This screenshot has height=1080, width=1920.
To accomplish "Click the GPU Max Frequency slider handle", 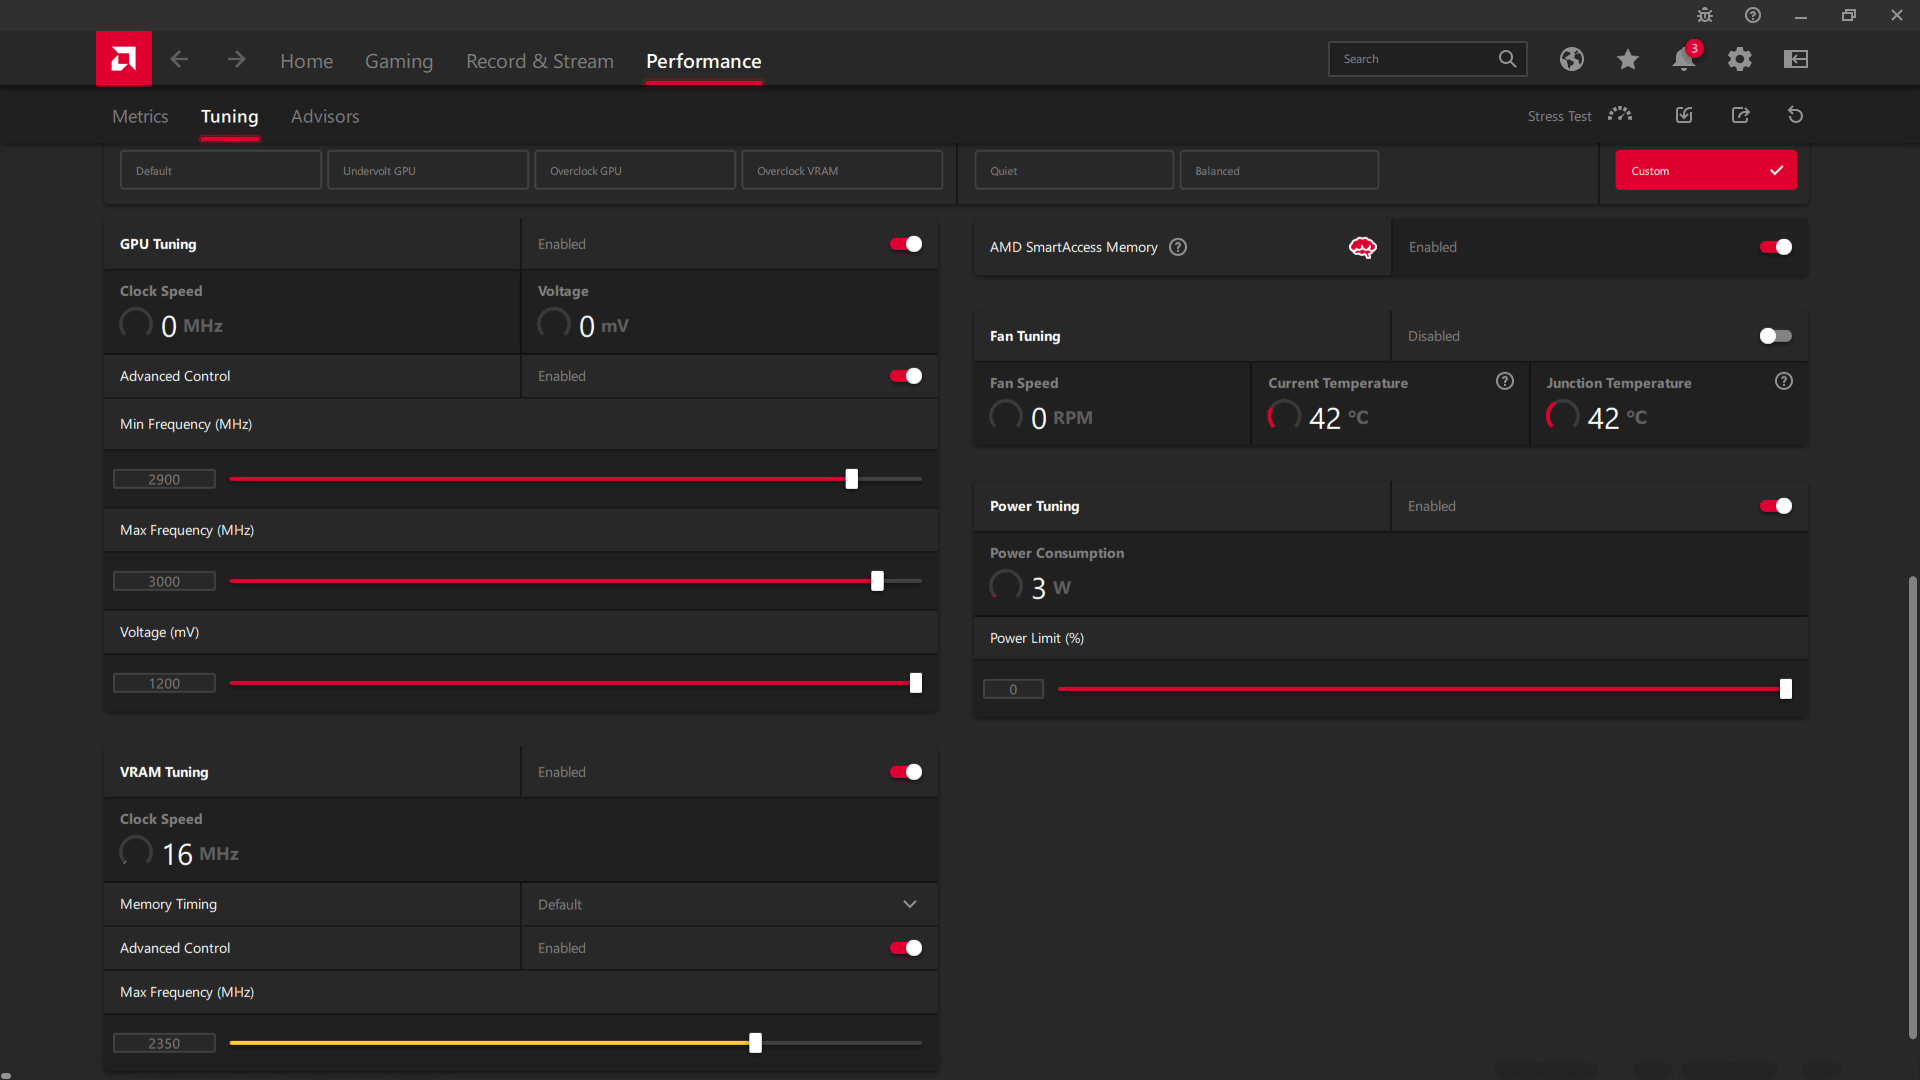I will (x=878, y=581).
